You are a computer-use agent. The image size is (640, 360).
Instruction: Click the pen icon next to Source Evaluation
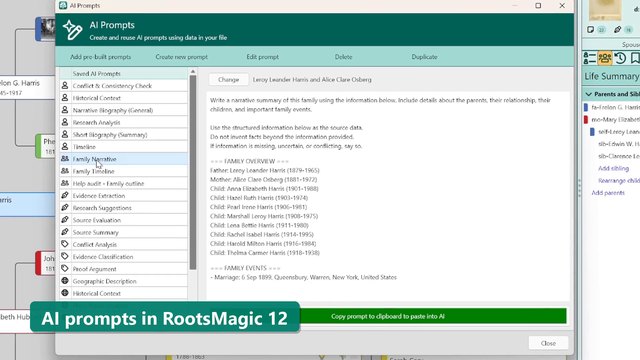[x=65, y=220]
